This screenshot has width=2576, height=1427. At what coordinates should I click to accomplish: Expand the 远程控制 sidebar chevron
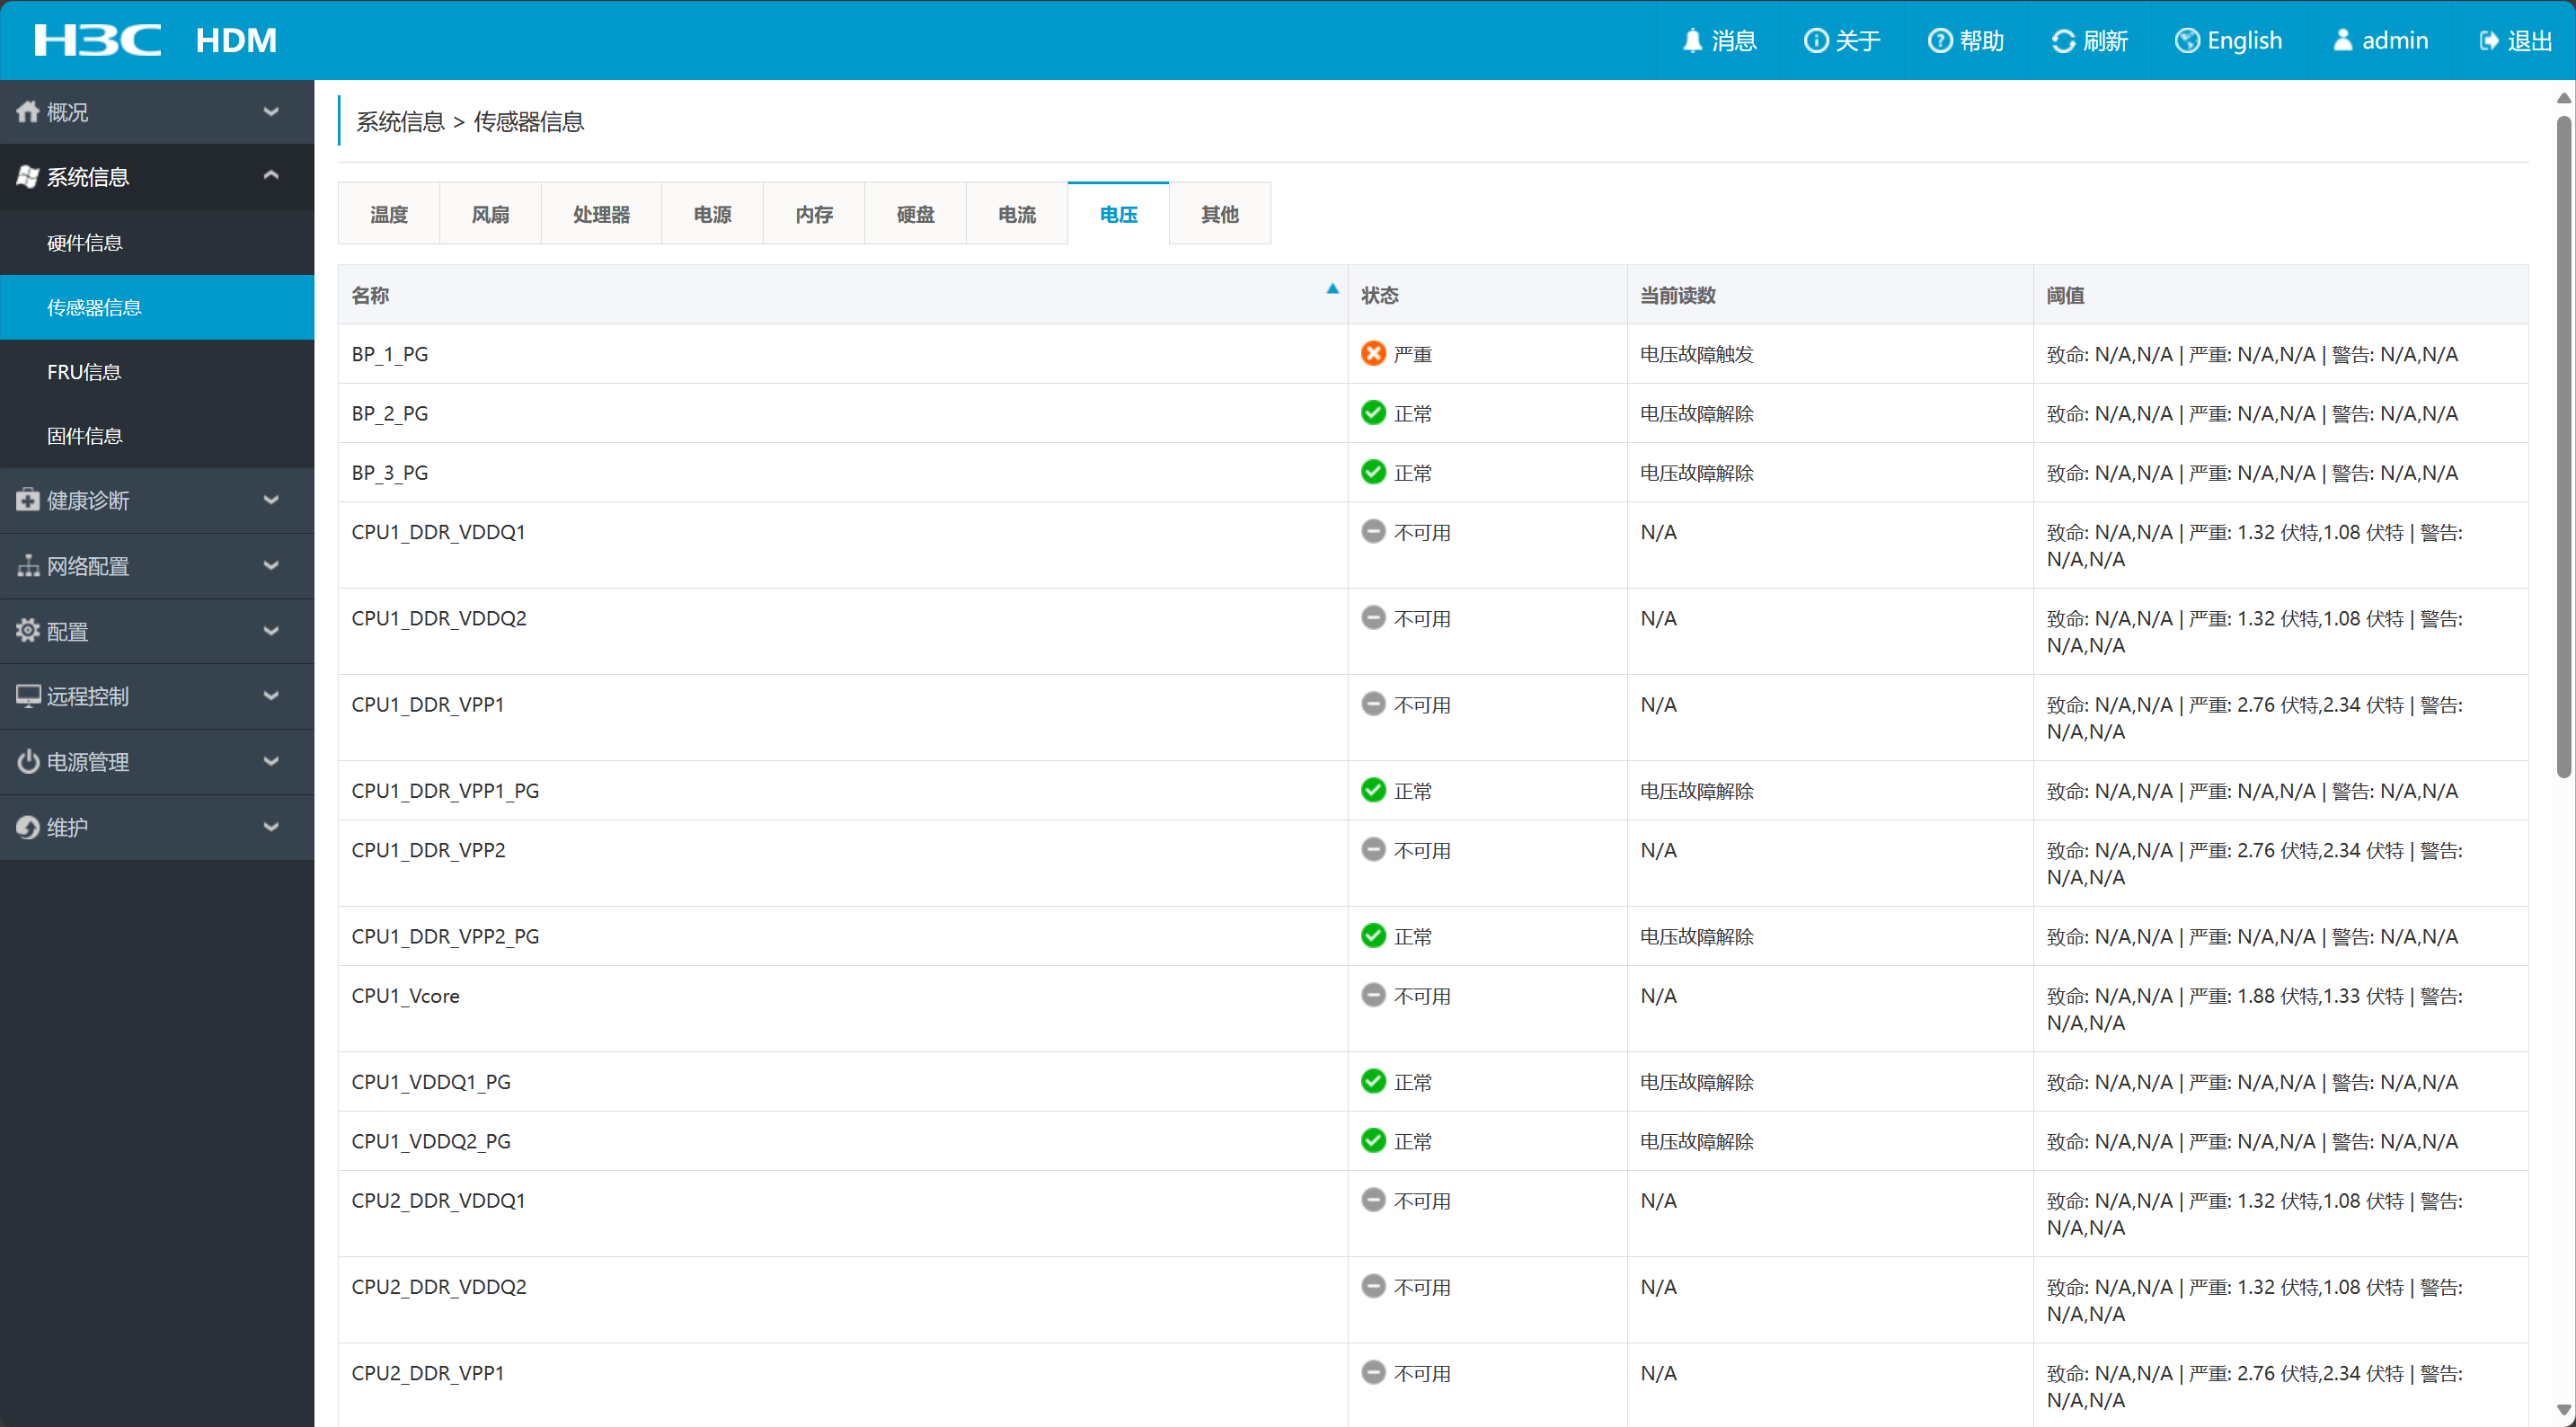[270, 696]
